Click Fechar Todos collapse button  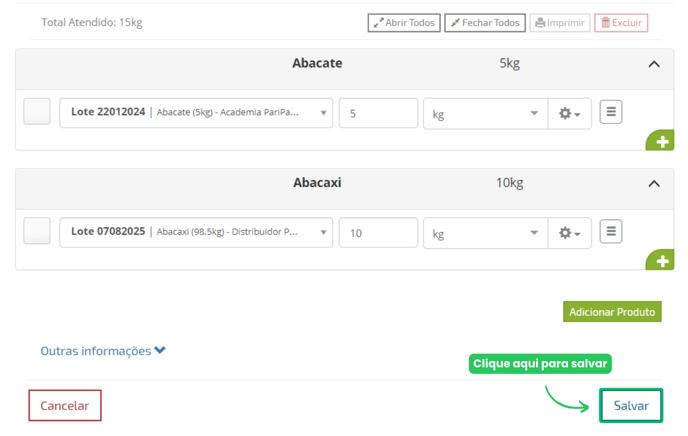(x=485, y=23)
